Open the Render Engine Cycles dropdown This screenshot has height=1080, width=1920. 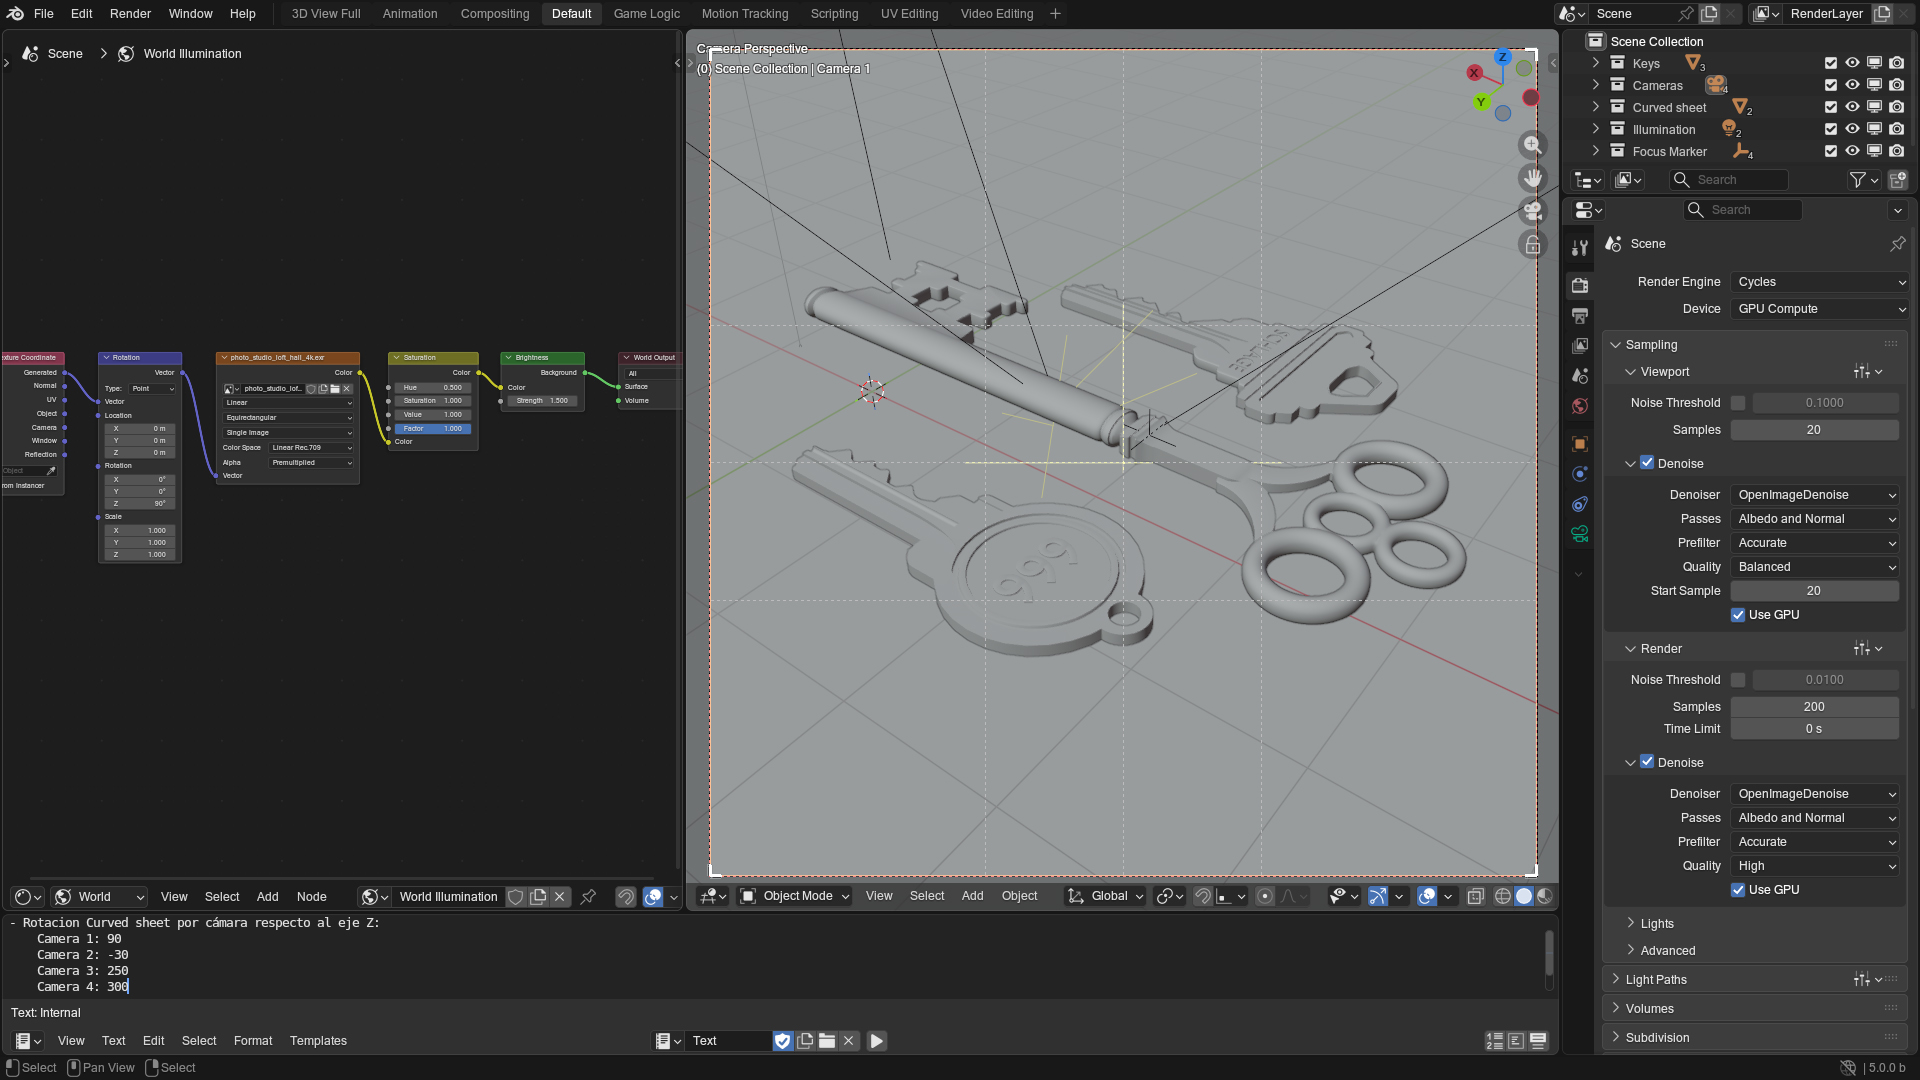pyautogui.click(x=1820, y=282)
